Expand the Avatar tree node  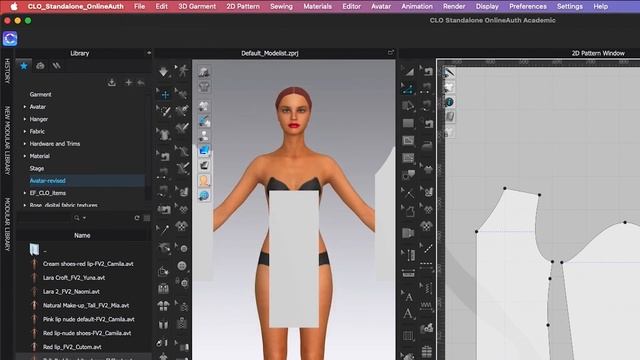(25, 107)
